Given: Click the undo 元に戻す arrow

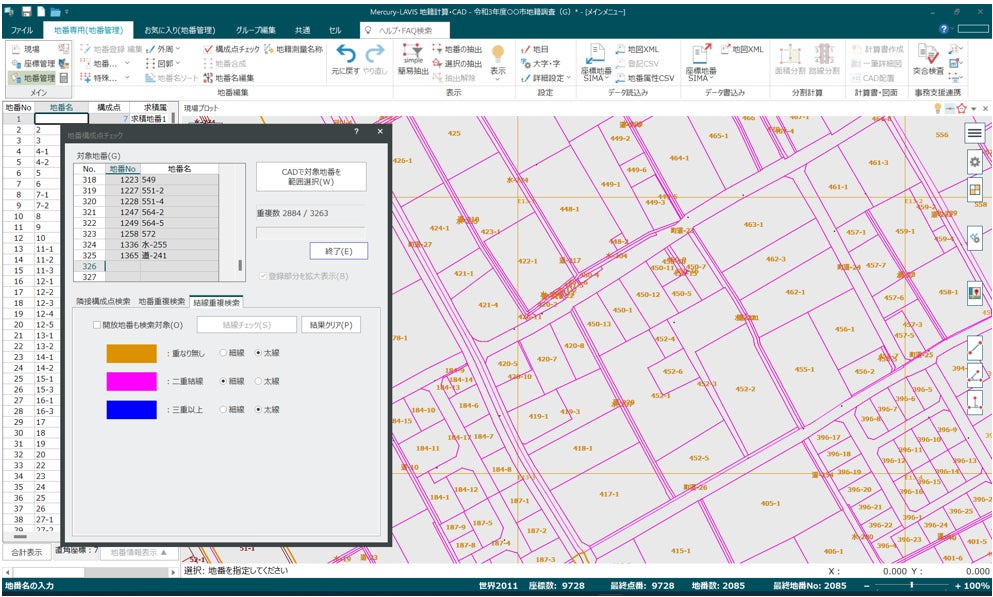Looking at the screenshot, I should click(346, 55).
